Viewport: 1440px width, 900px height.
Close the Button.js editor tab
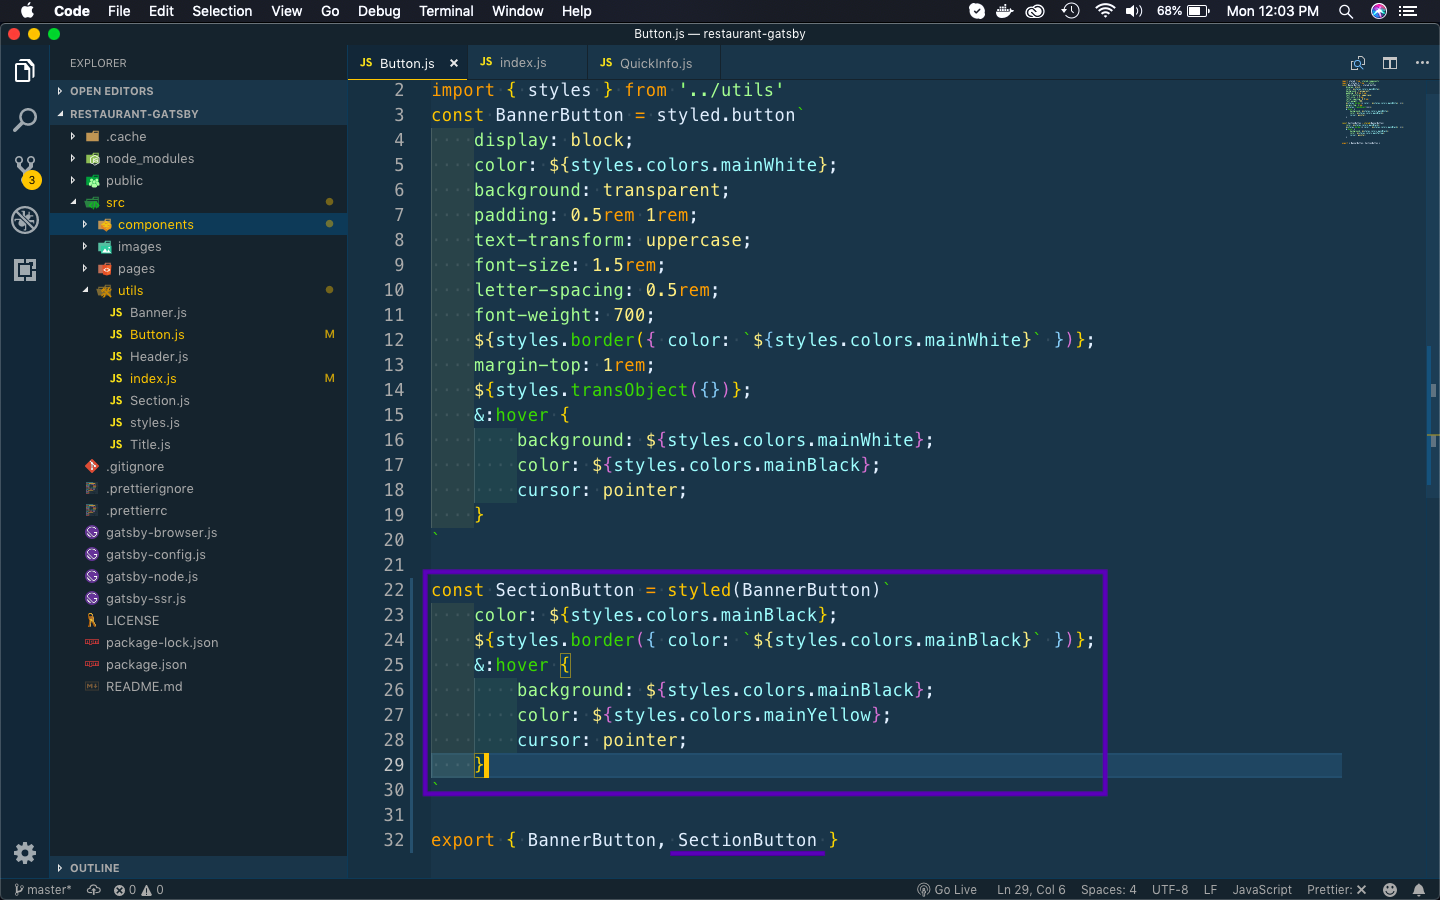[454, 63]
